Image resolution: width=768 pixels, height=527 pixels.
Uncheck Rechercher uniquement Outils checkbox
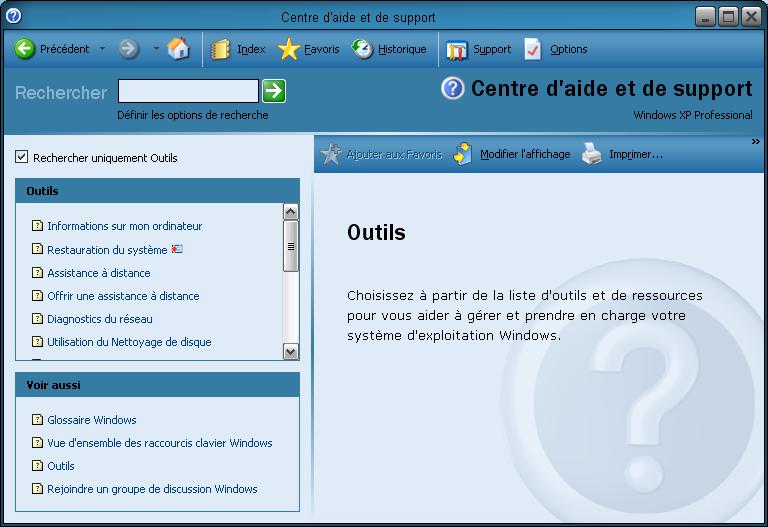[x=22, y=157]
